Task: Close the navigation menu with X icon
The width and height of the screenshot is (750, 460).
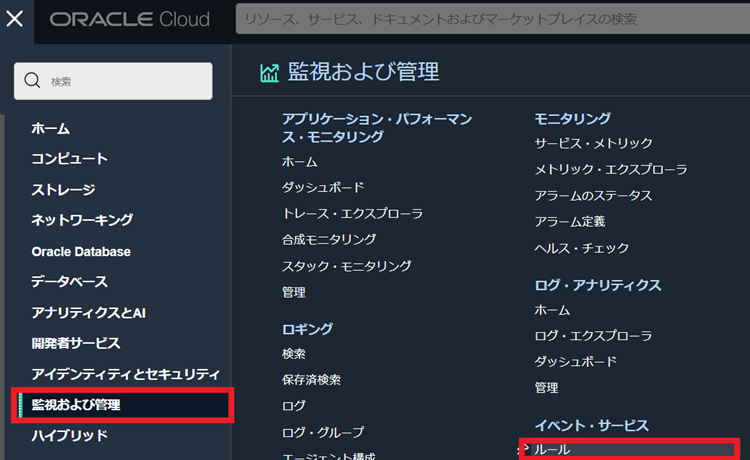Action: (16, 19)
